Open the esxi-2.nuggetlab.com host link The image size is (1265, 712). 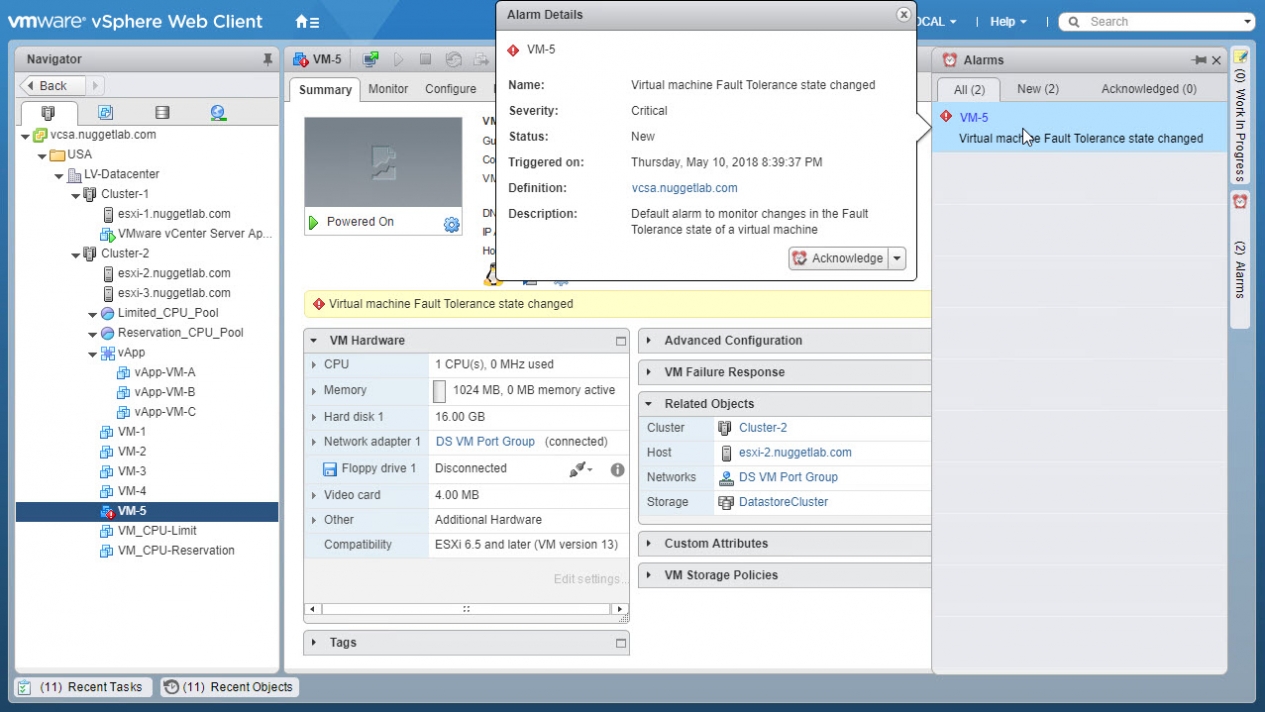click(x=794, y=453)
